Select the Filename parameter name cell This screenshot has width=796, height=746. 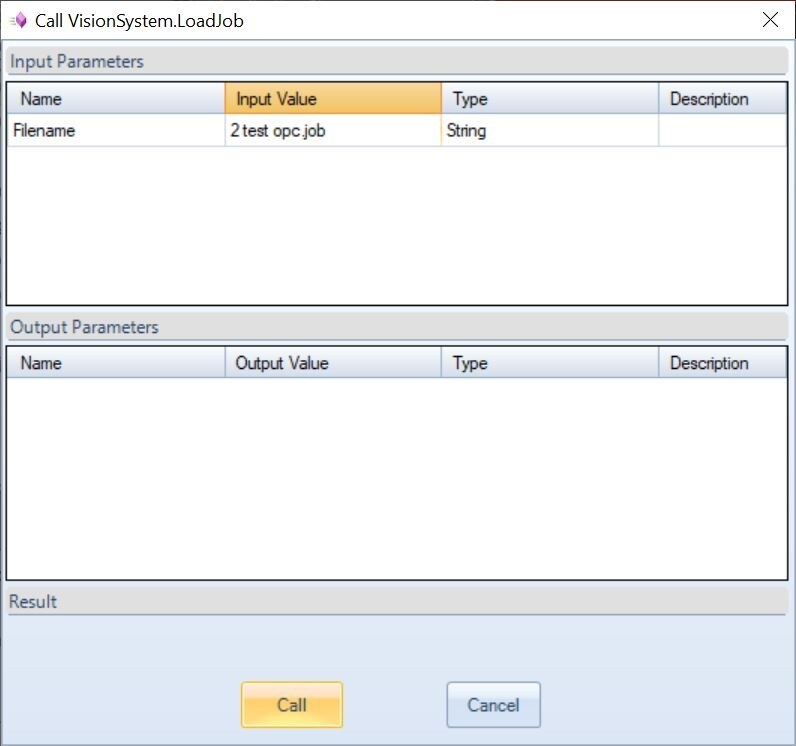(116, 131)
